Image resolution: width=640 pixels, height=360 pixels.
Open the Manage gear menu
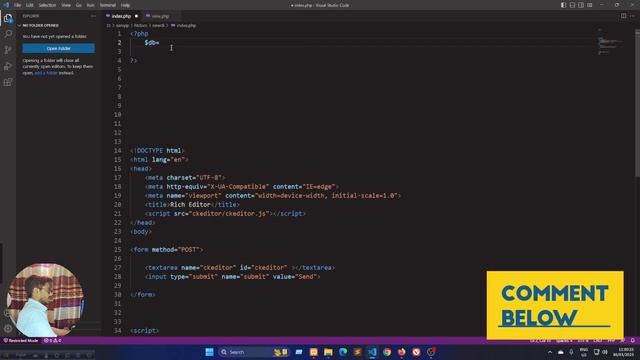pos(8,328)
